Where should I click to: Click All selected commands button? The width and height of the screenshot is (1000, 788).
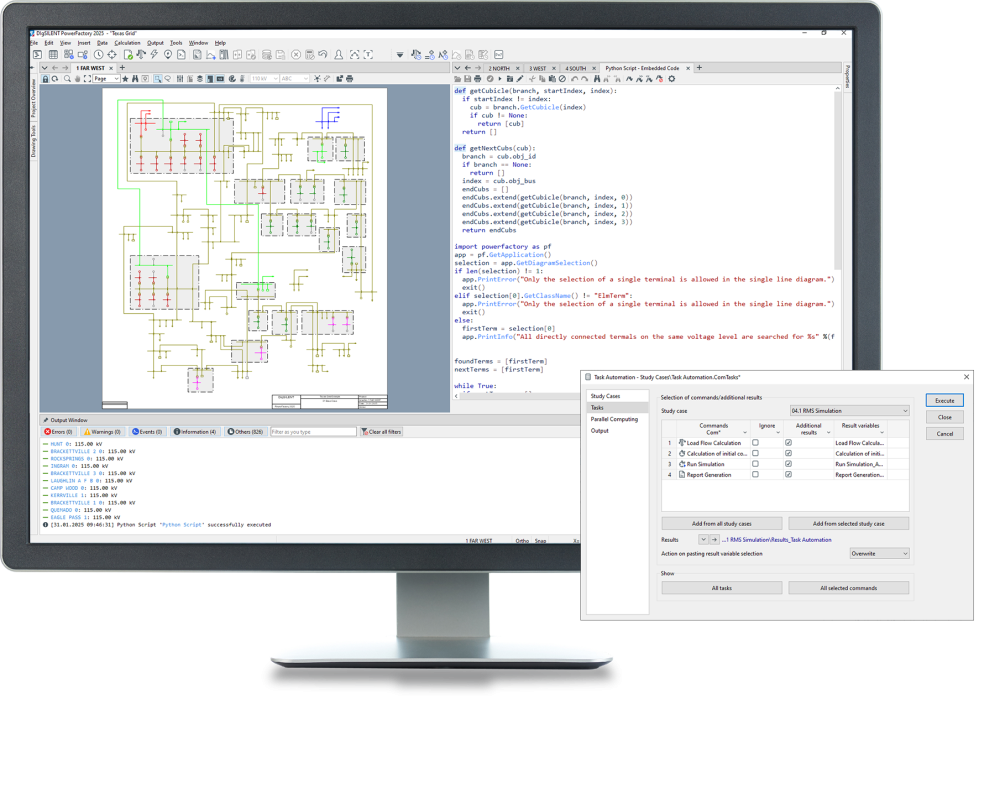coord(848,588)
